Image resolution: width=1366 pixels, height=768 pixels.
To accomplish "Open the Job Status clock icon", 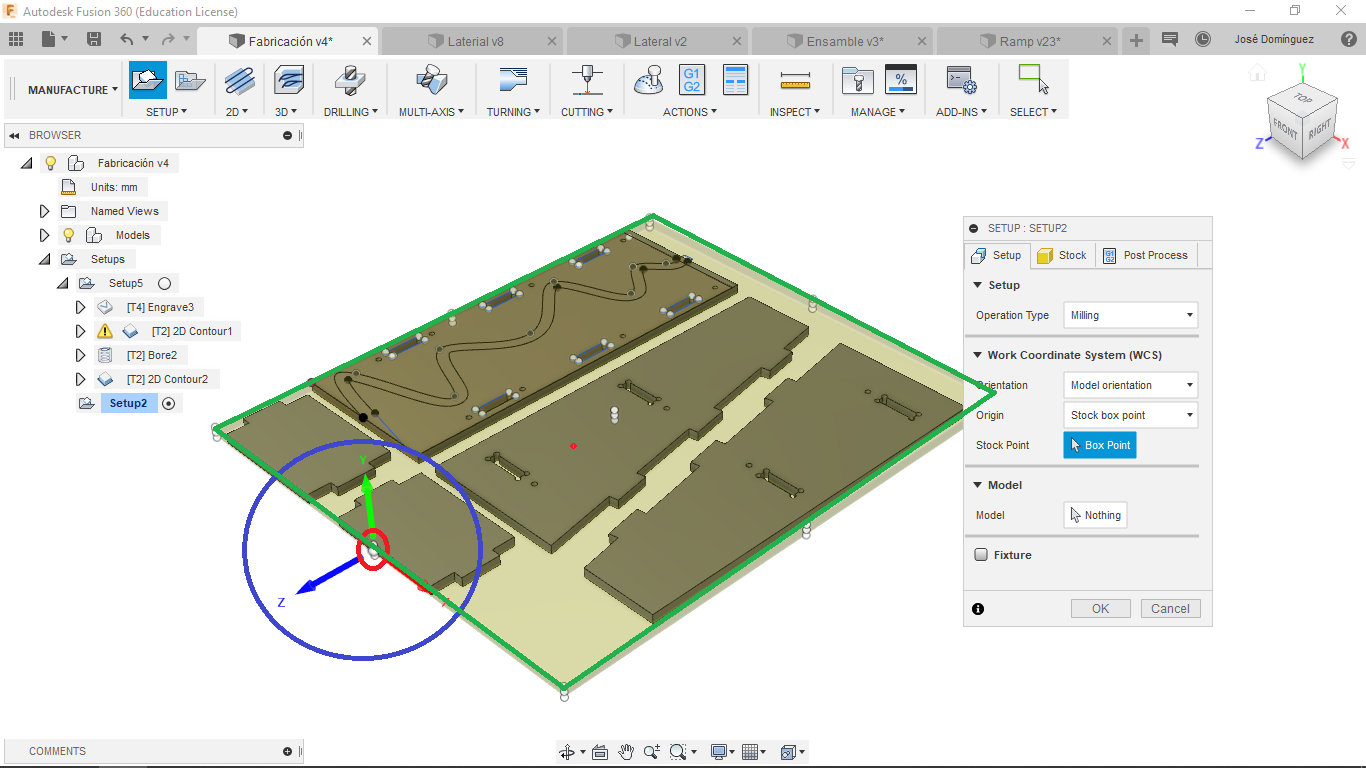I will tap(1203, 40).
